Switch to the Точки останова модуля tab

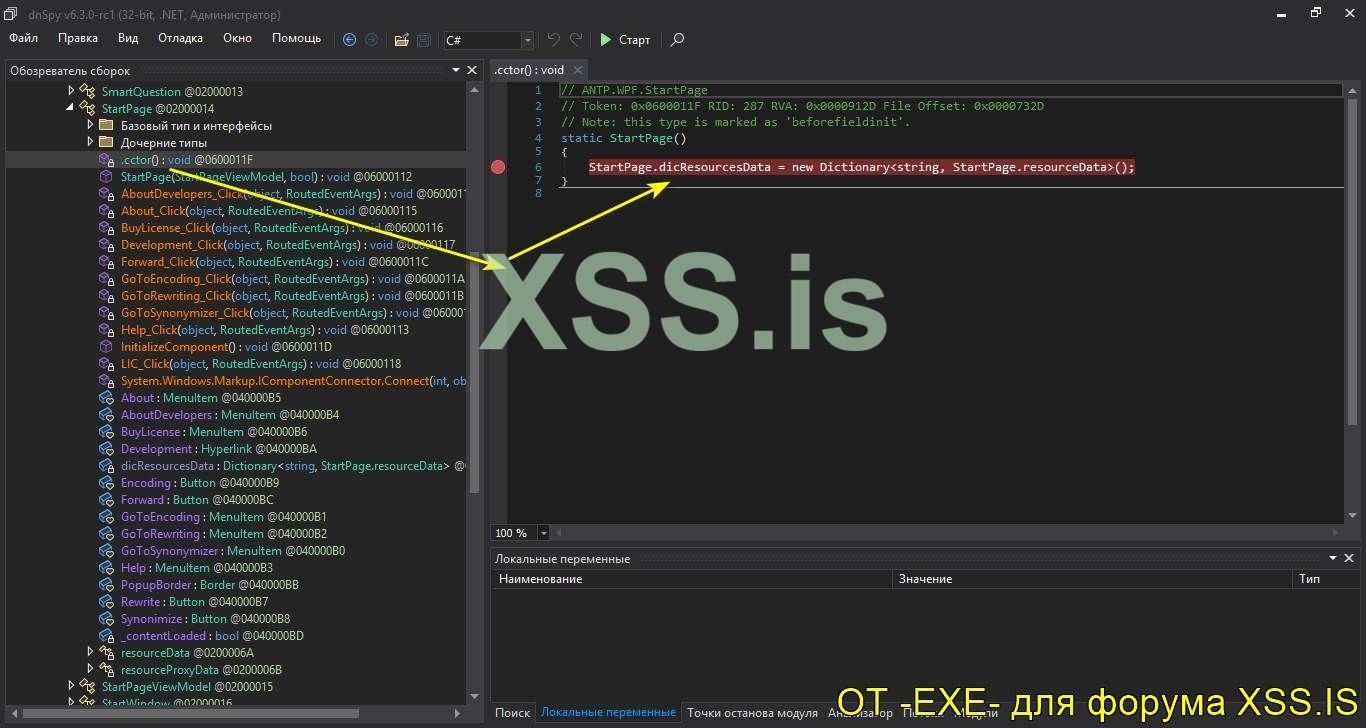(x=752, y=713)
